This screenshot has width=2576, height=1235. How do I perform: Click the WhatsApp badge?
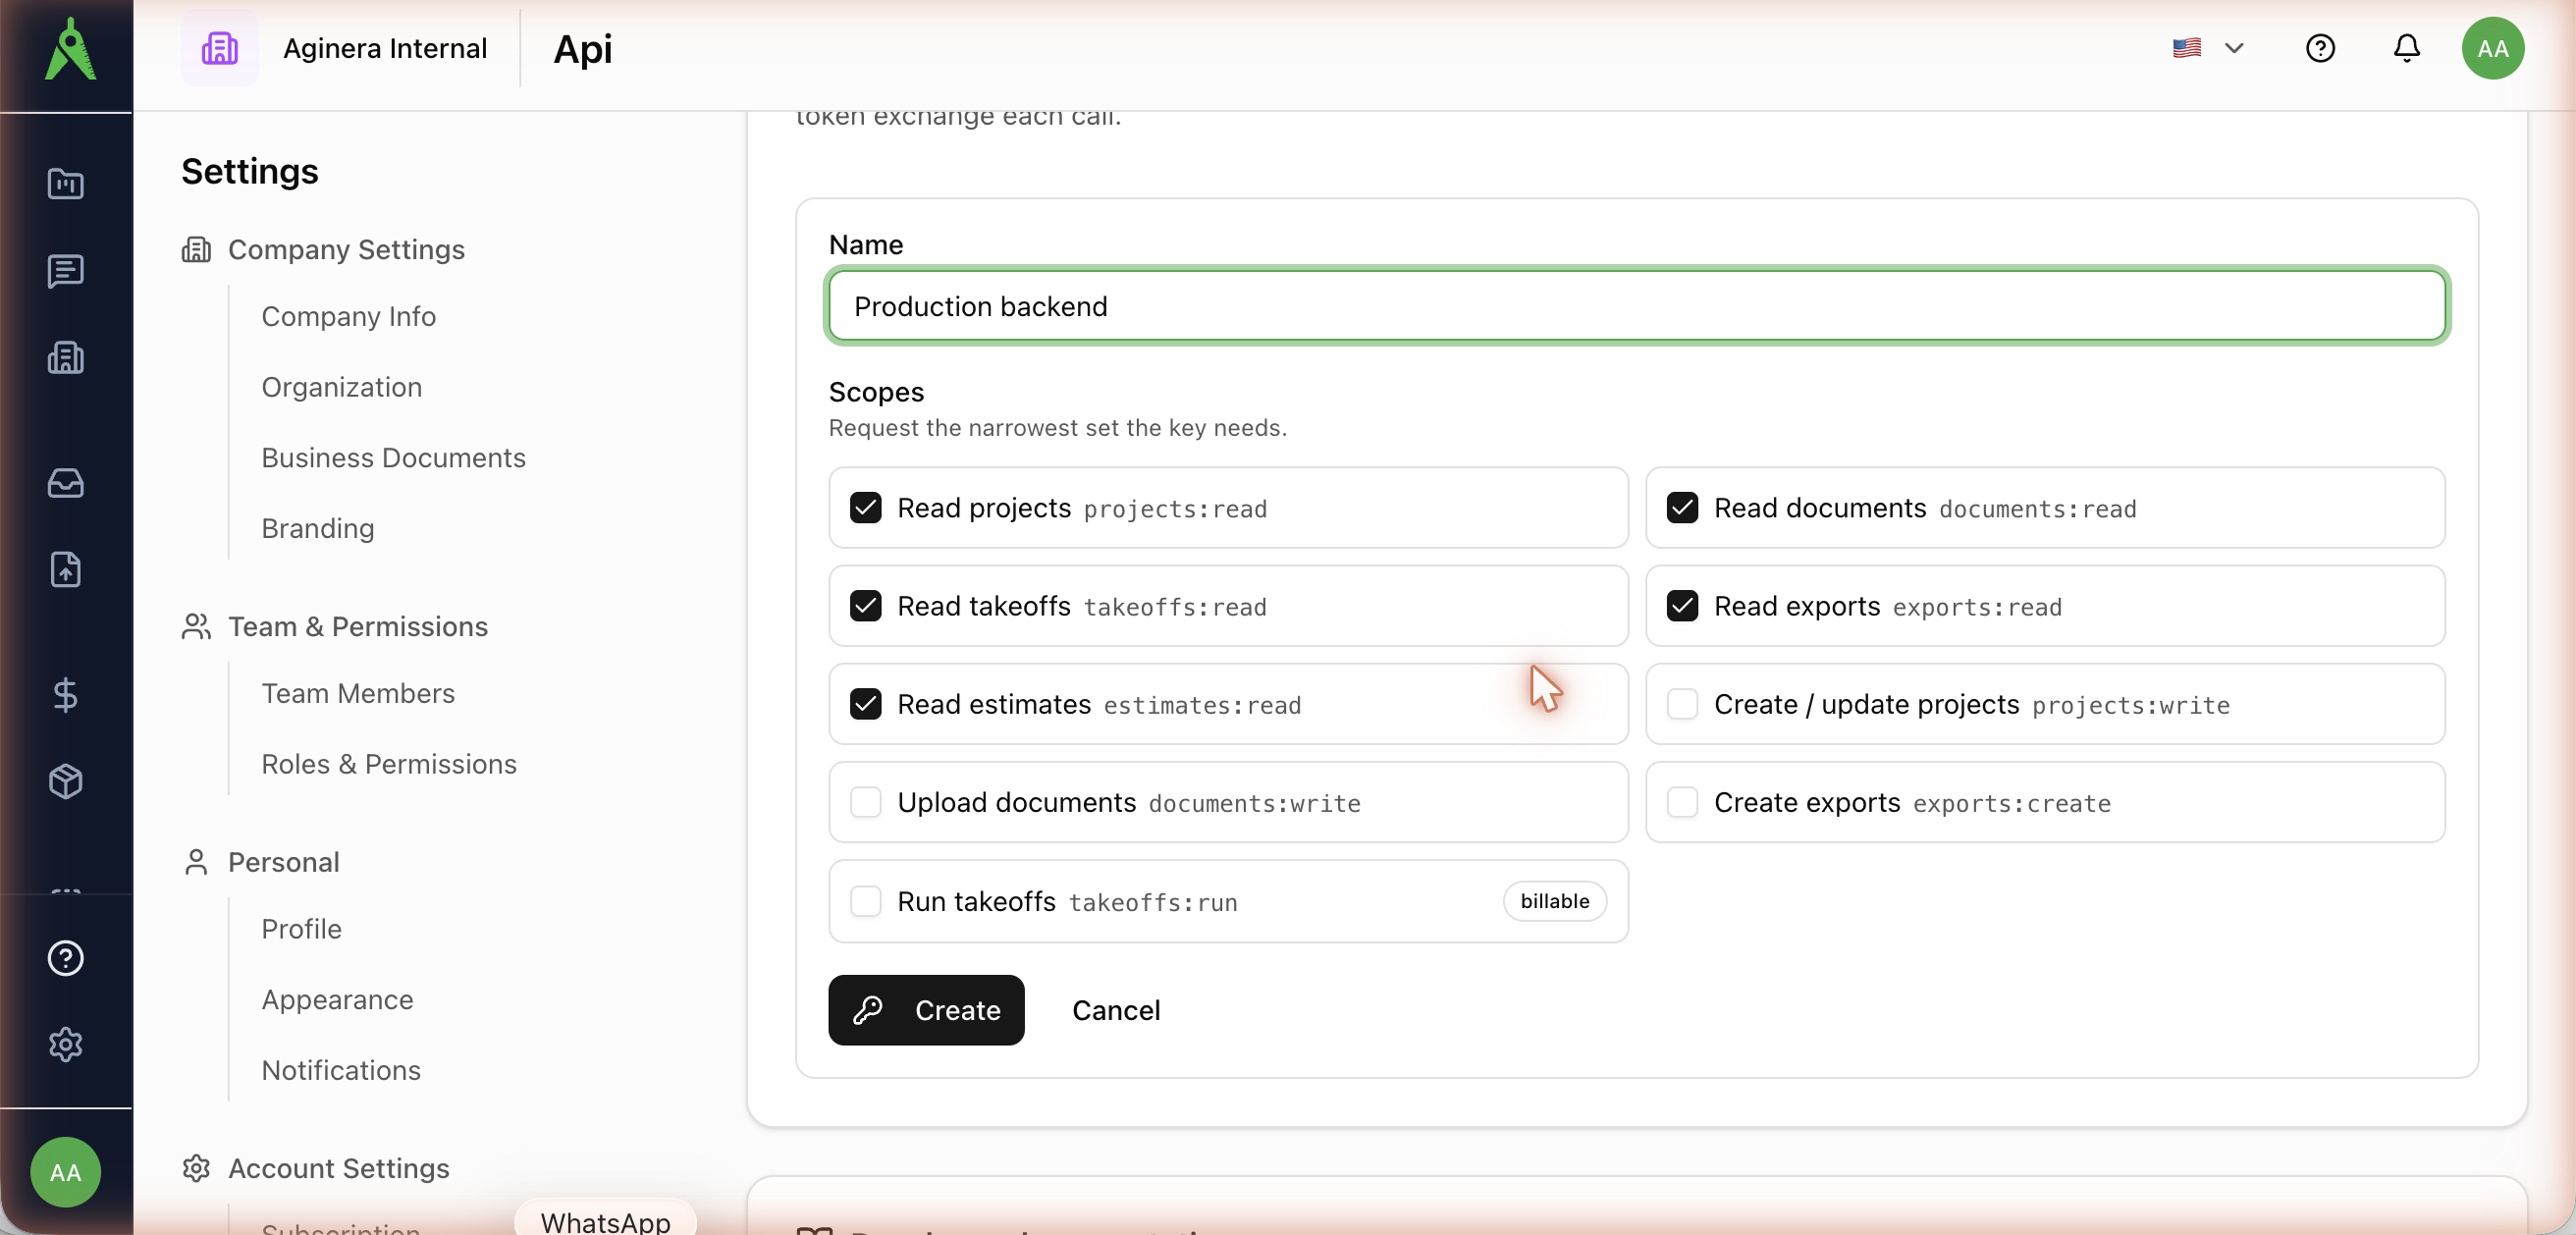pos(605,1220)
